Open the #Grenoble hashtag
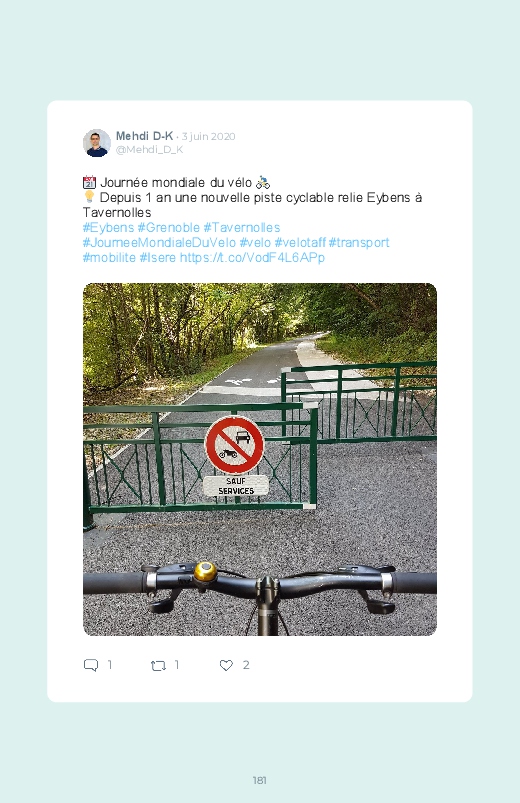 pyautogui.click(x=169, y=227)
